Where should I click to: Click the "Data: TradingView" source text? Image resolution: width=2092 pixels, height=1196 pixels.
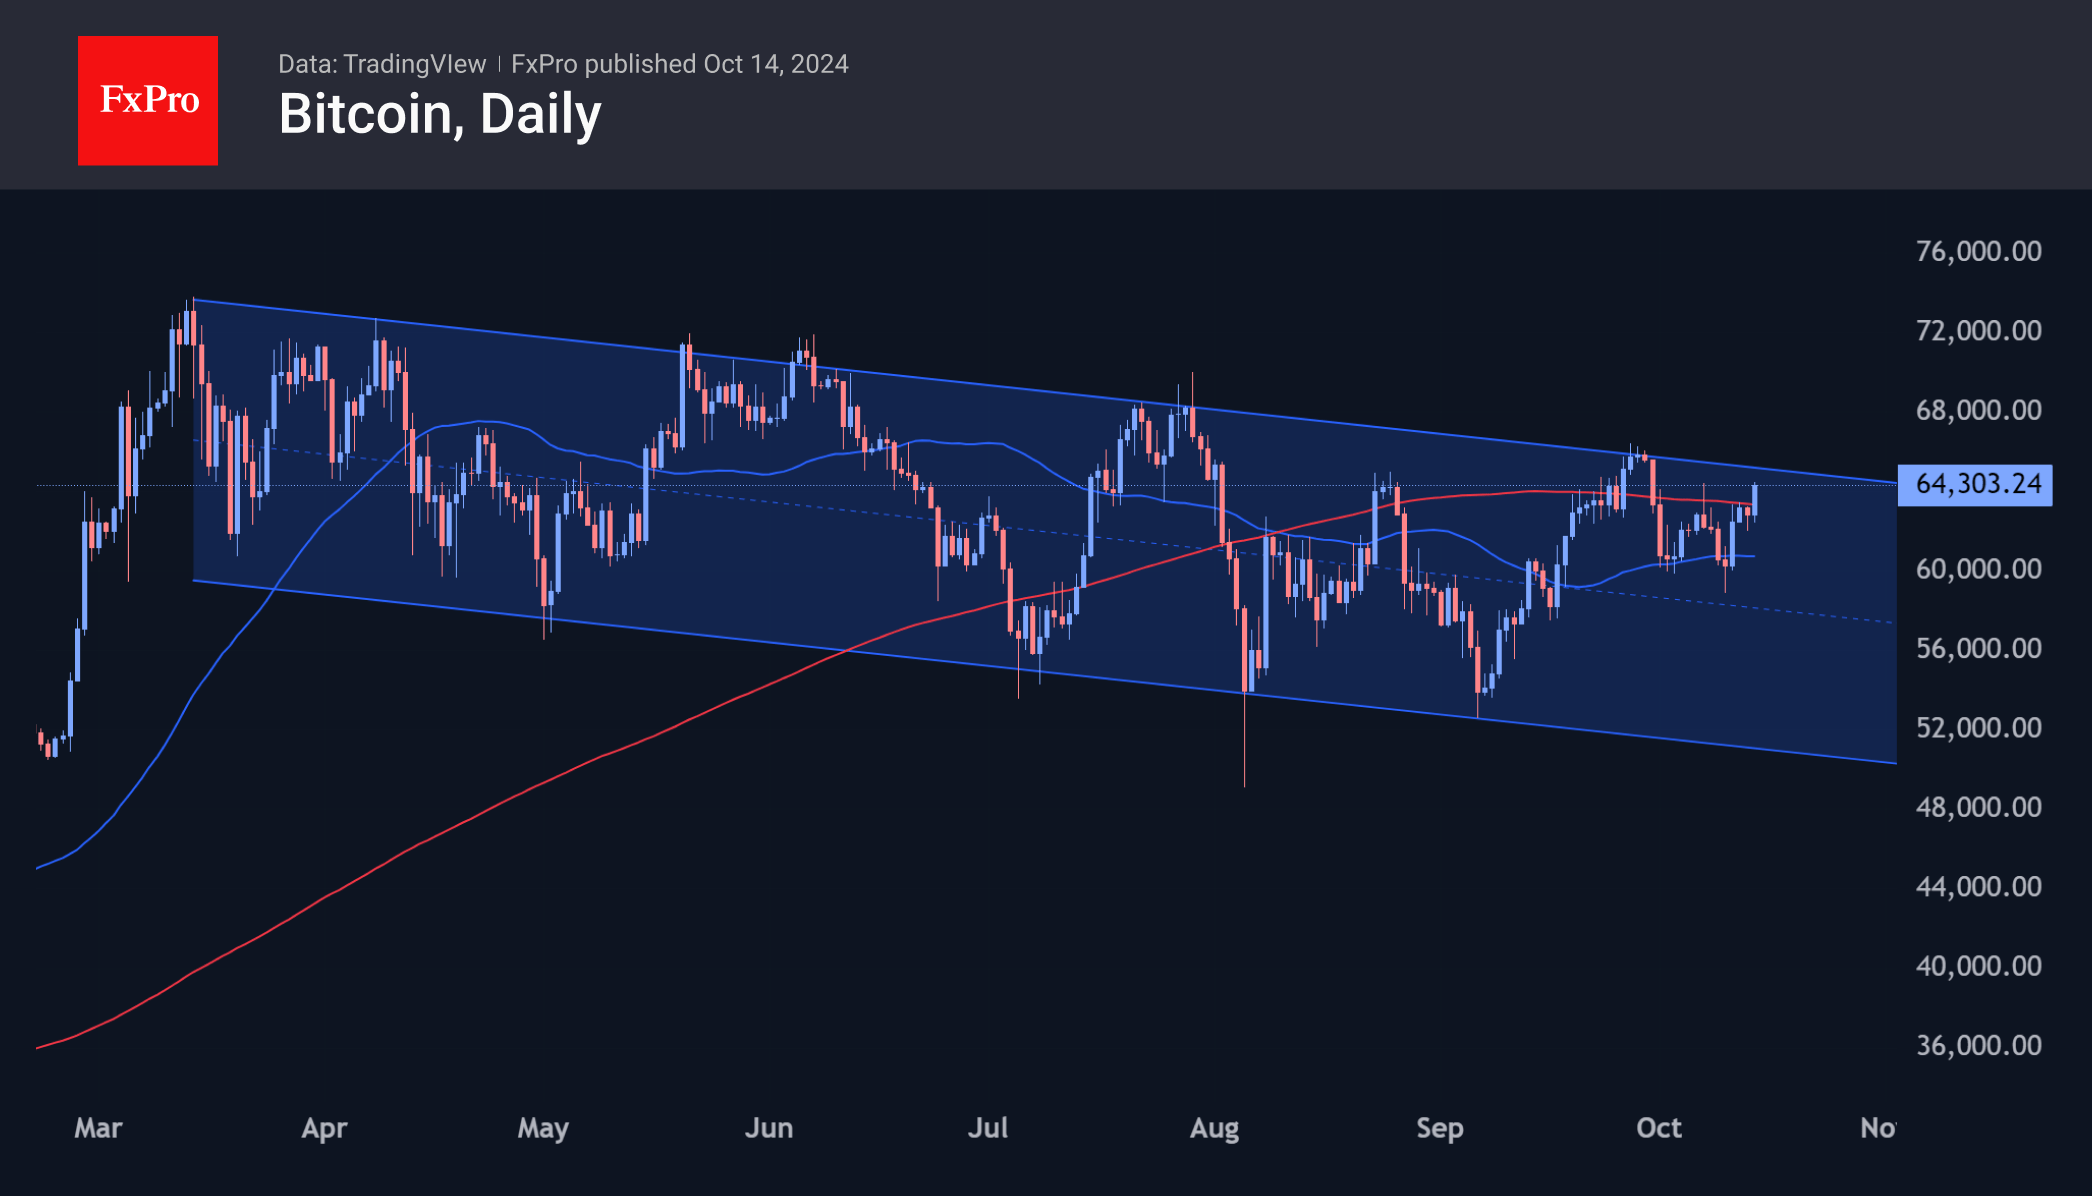pos(382,64)
